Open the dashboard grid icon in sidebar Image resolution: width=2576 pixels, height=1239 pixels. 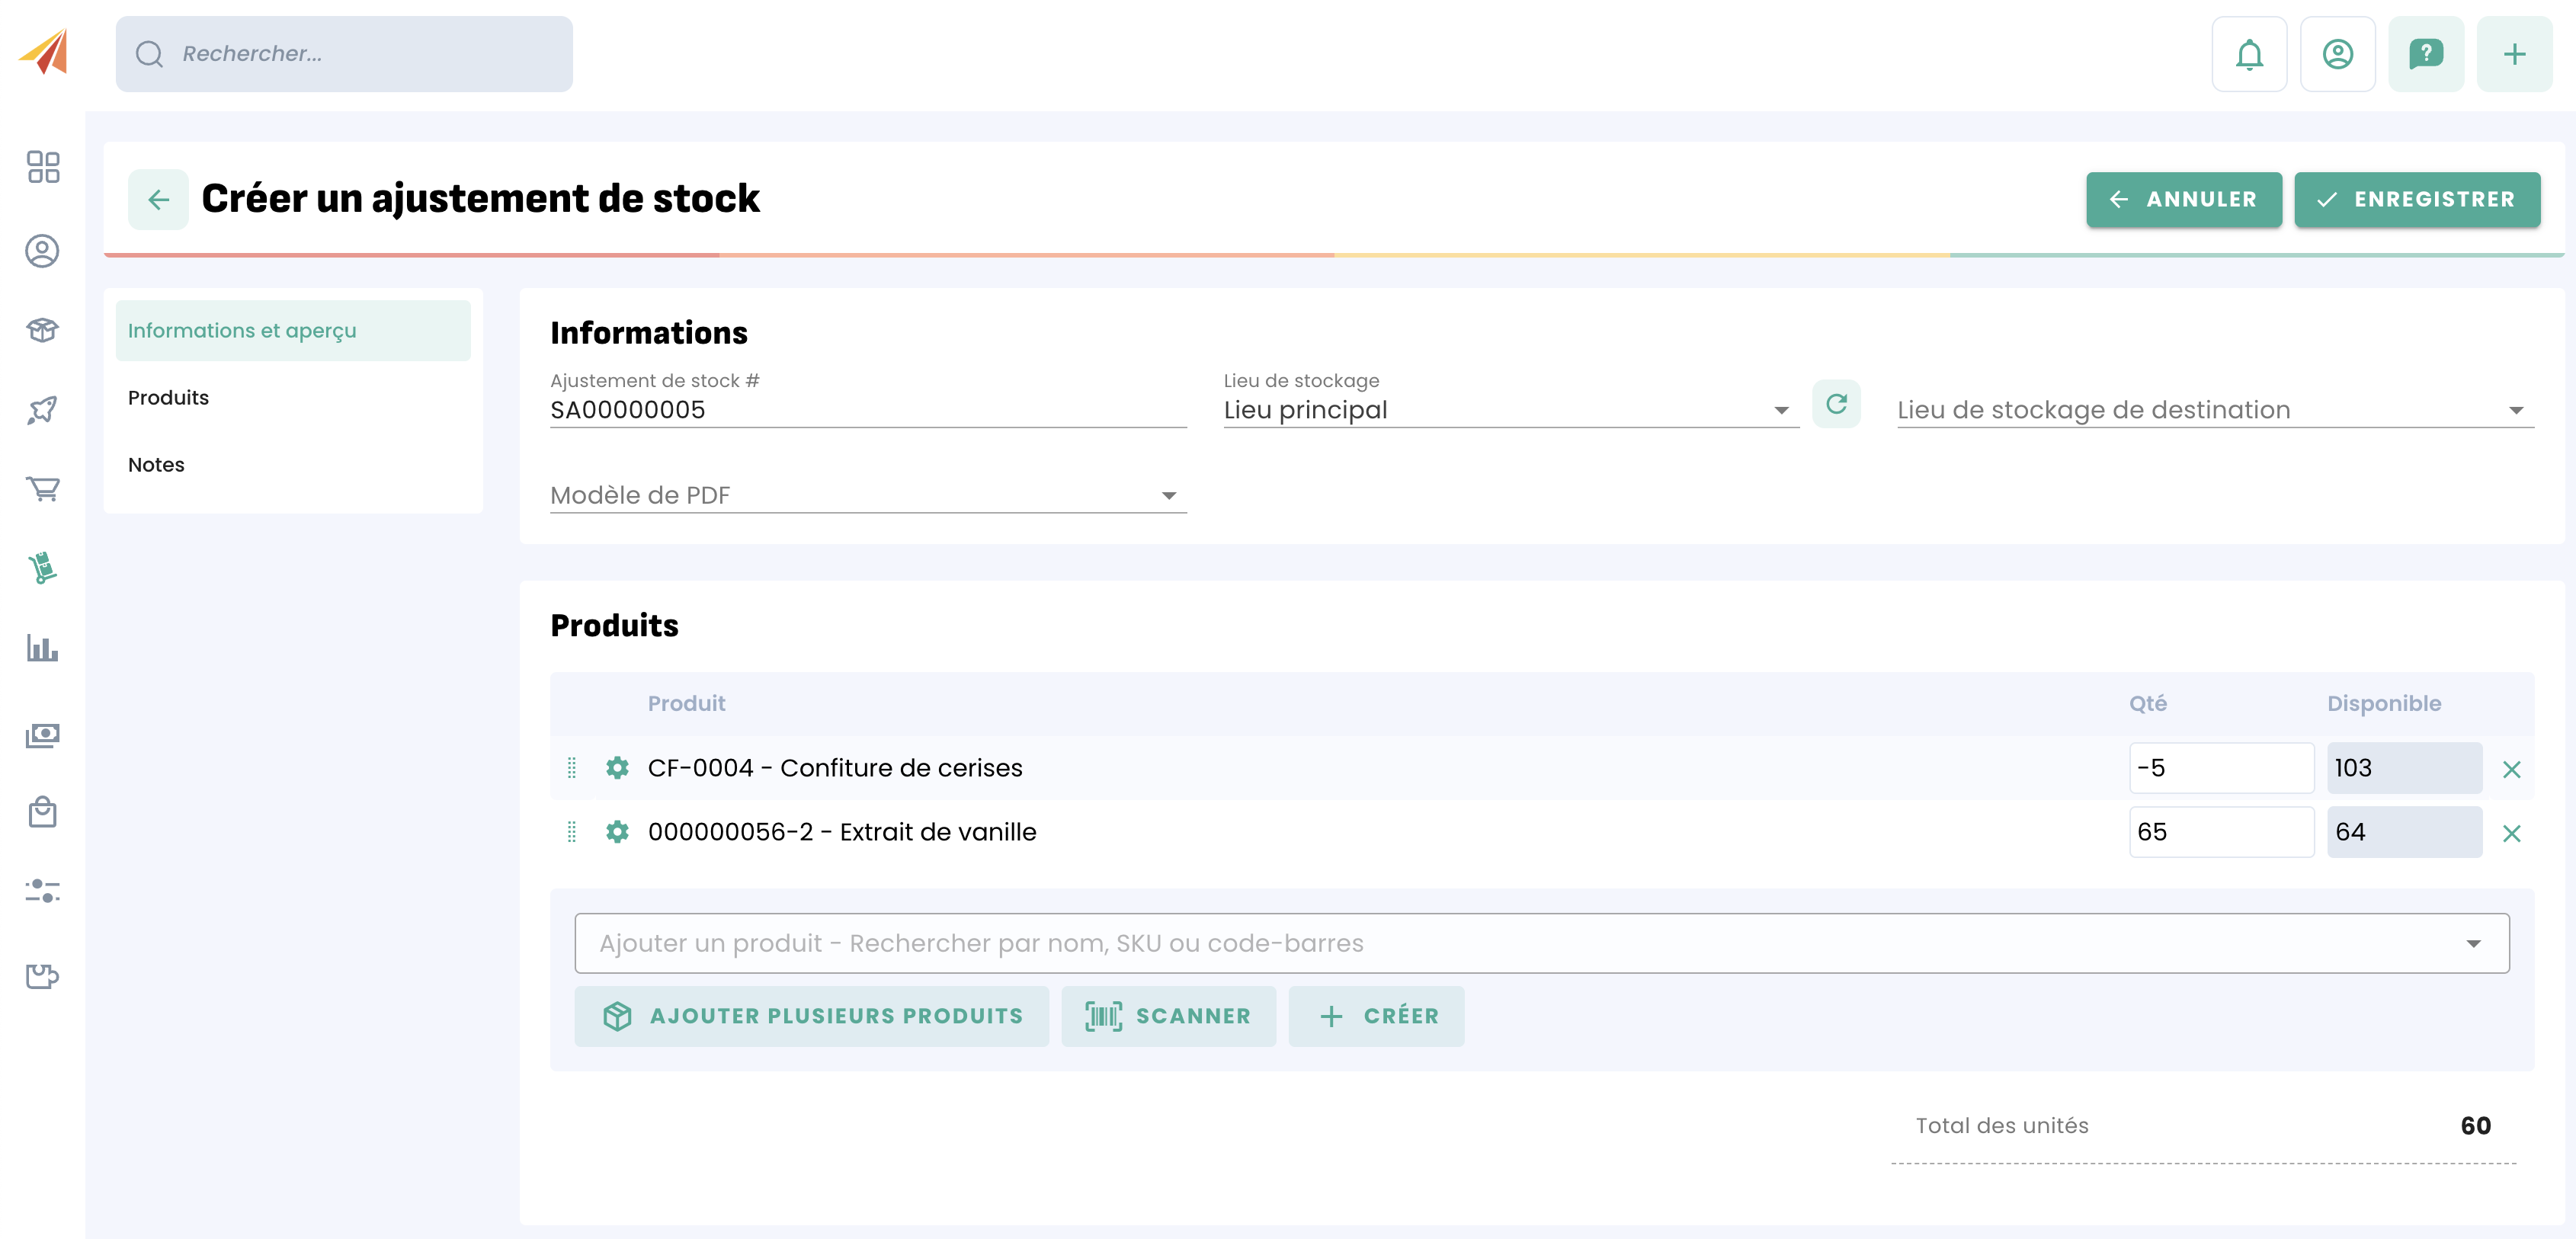(x=43, y=167)
